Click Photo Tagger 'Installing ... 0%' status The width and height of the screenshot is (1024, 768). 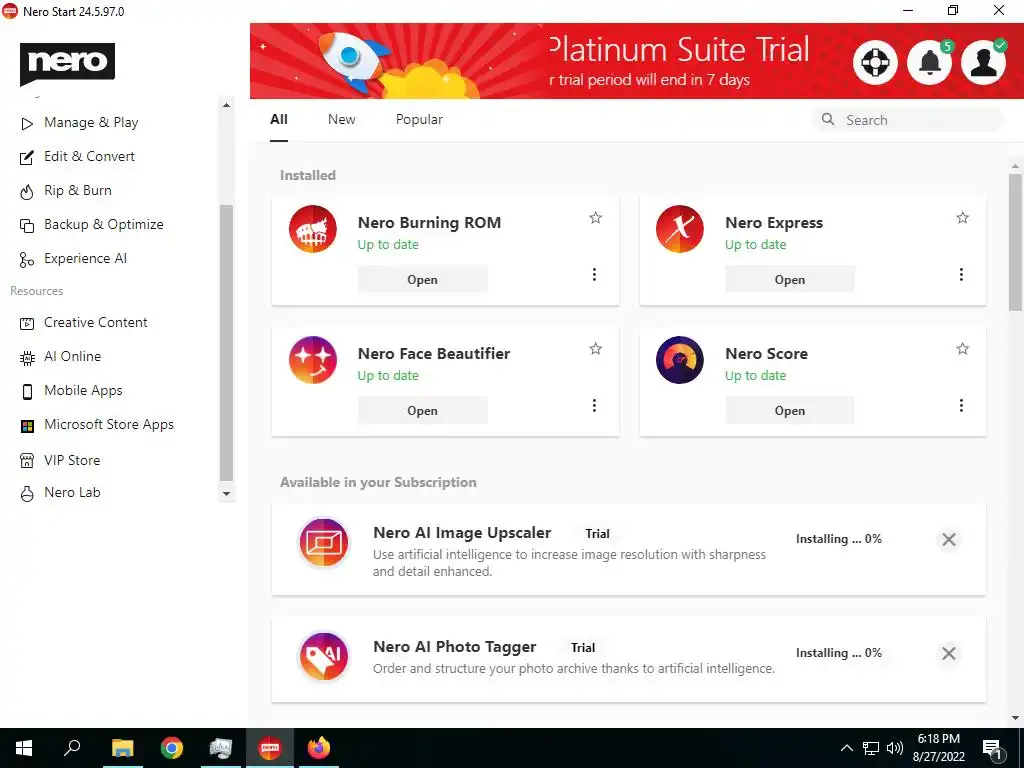point(839,652)
